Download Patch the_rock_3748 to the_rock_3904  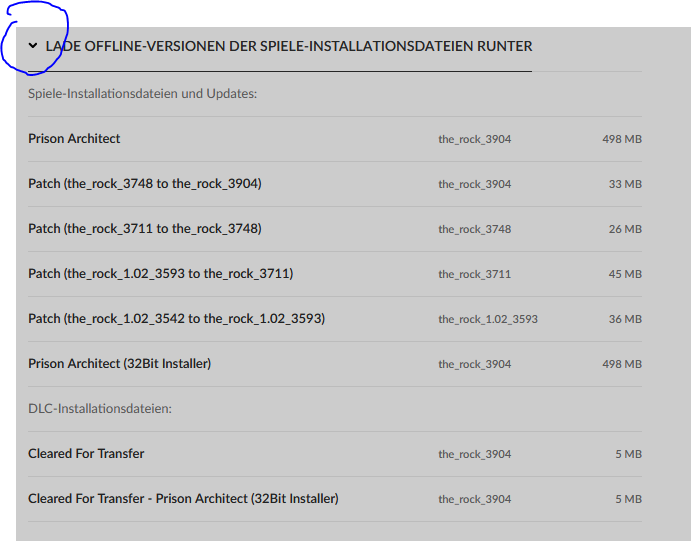145,184
